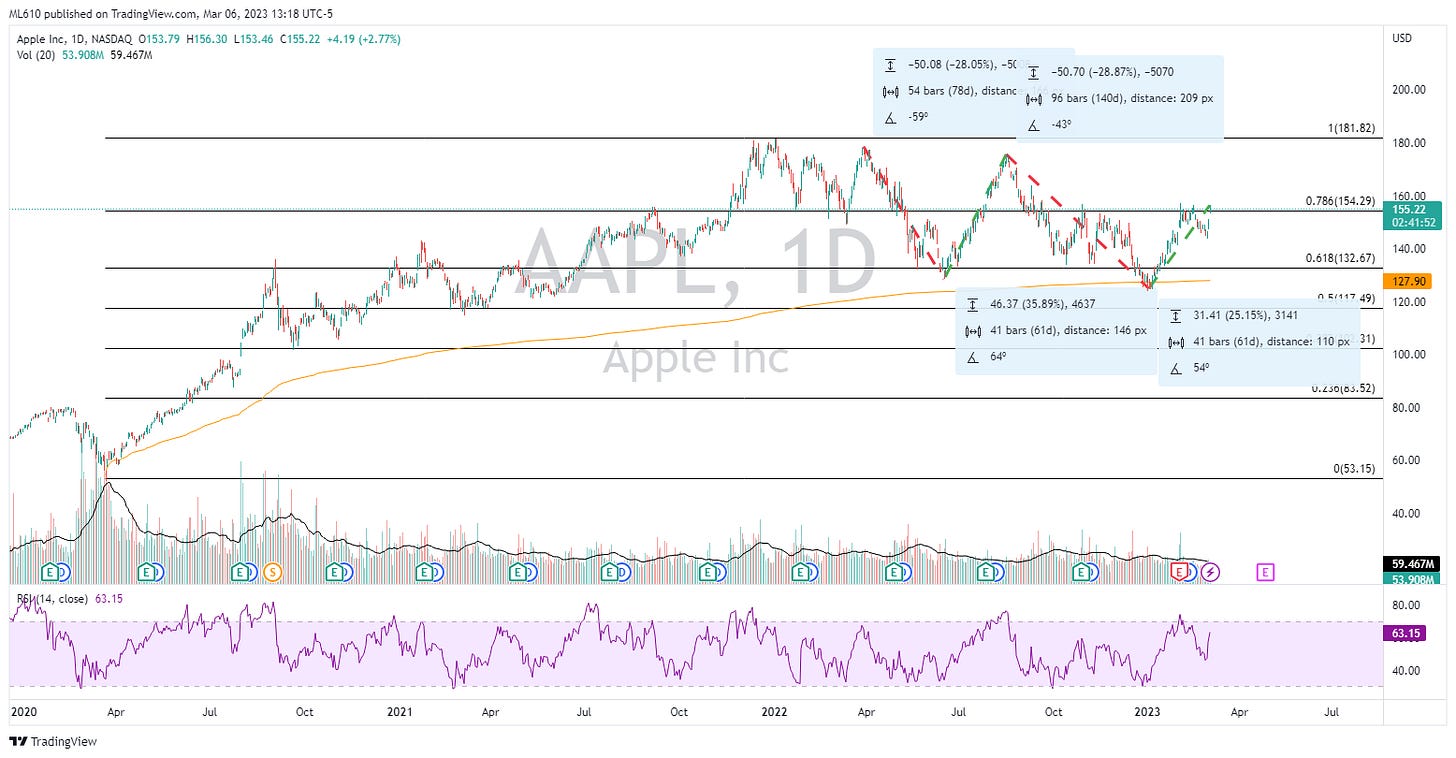Viewport: 1456px width, 758px height.
Task: Select the Fibonacci level 0.236(83.52) label
Action: tap(1345, 388)
